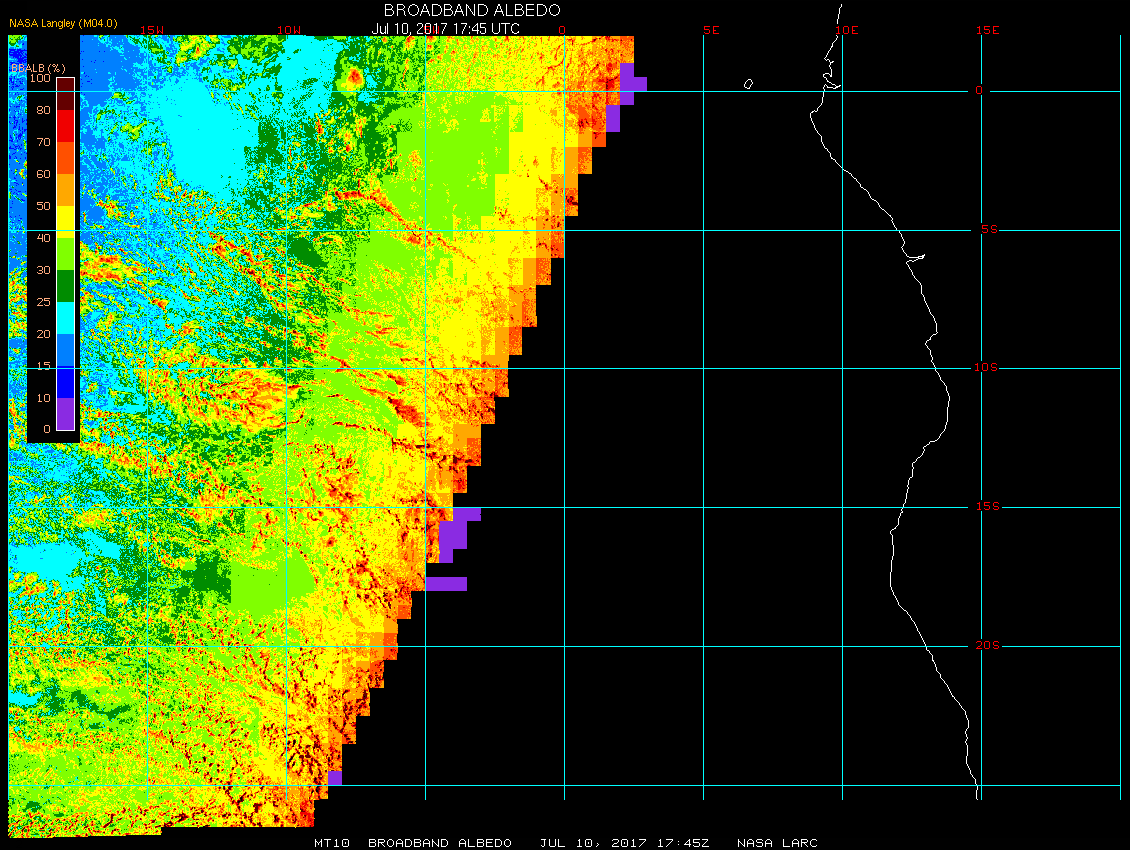
Task: Select the dark maroon 80–100% legend swatch
Action: pyautogui.click(x=65, y=93)
